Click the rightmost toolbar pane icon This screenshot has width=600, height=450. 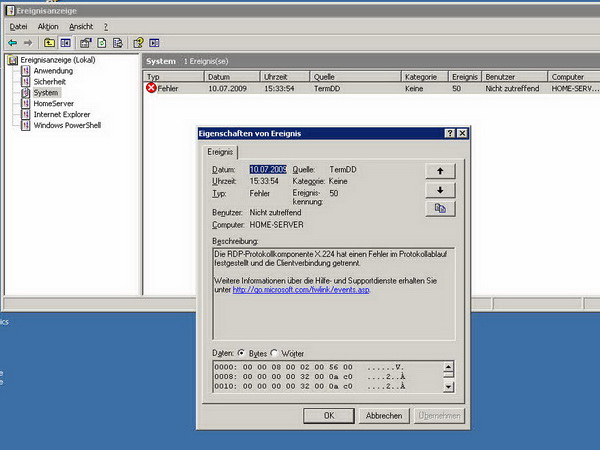154,43
